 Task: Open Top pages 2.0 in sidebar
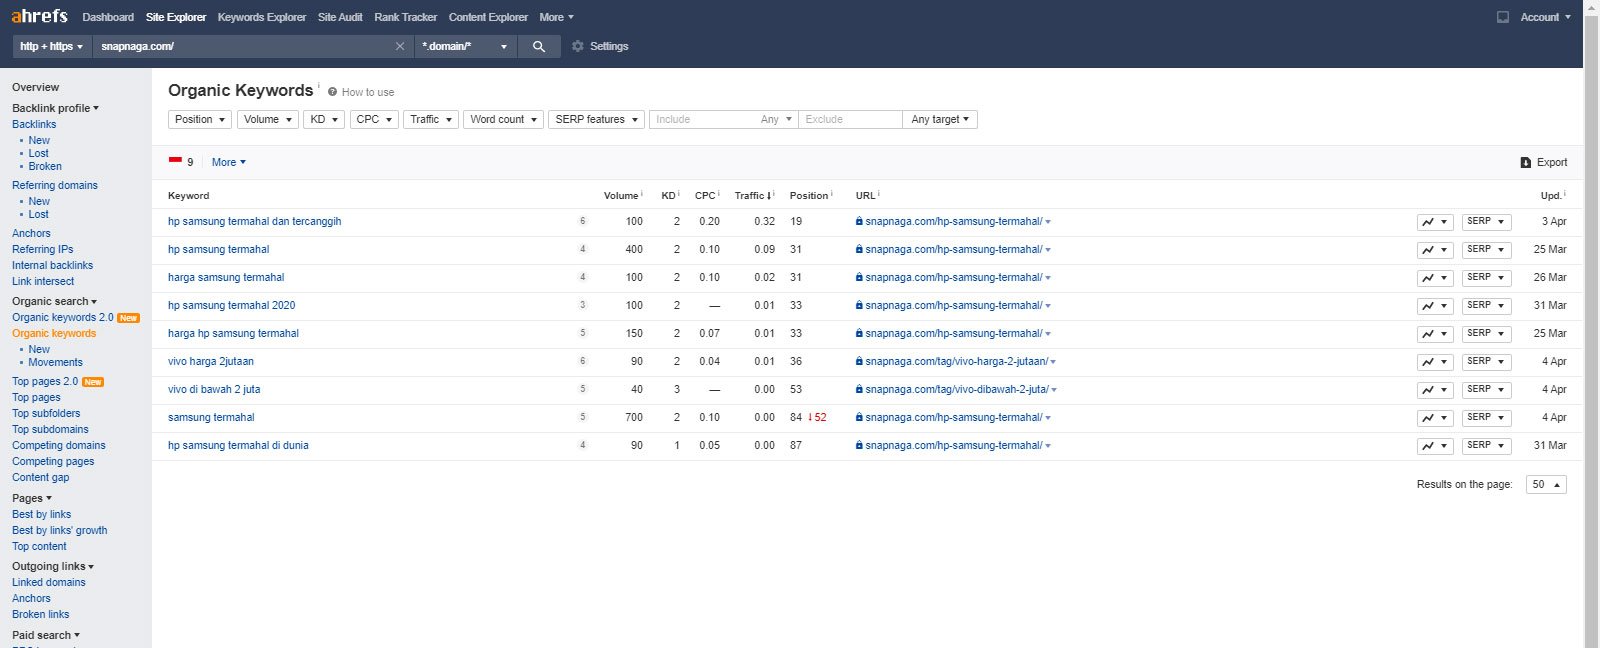click(45, 381)
